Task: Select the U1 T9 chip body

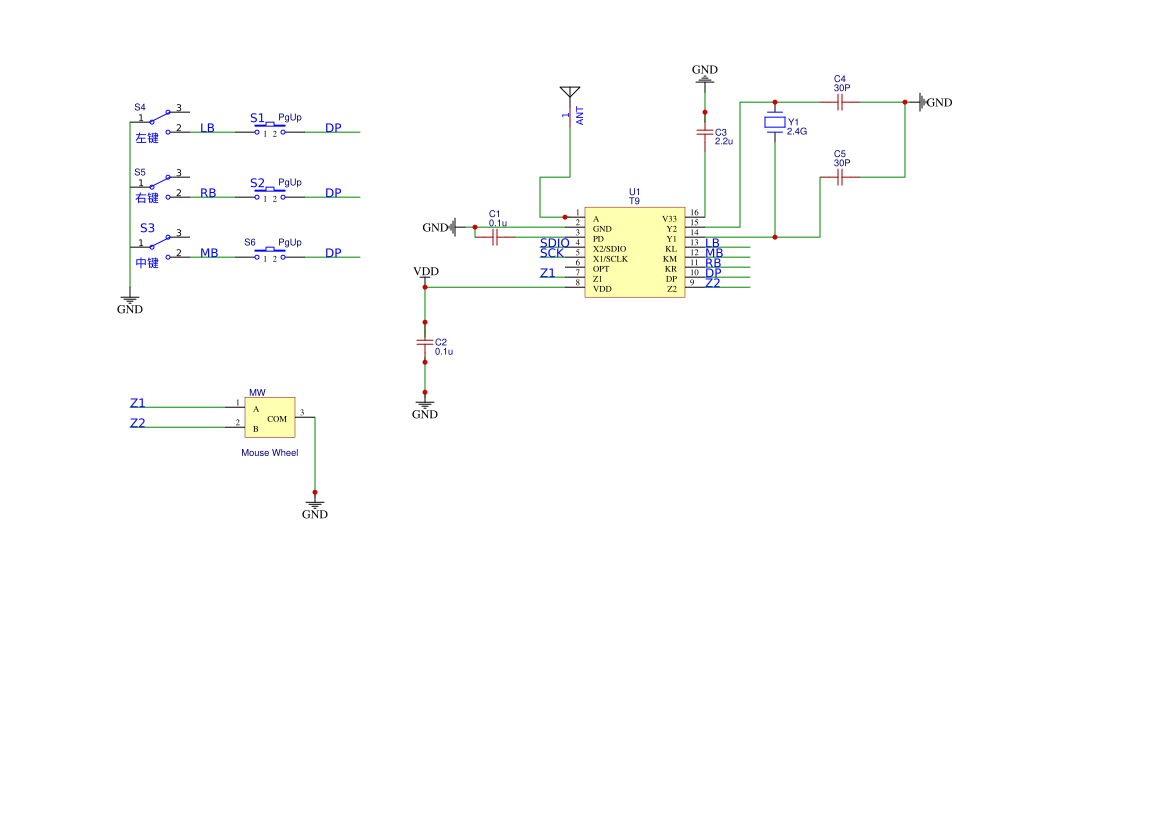Action: [x=634, y=253]
